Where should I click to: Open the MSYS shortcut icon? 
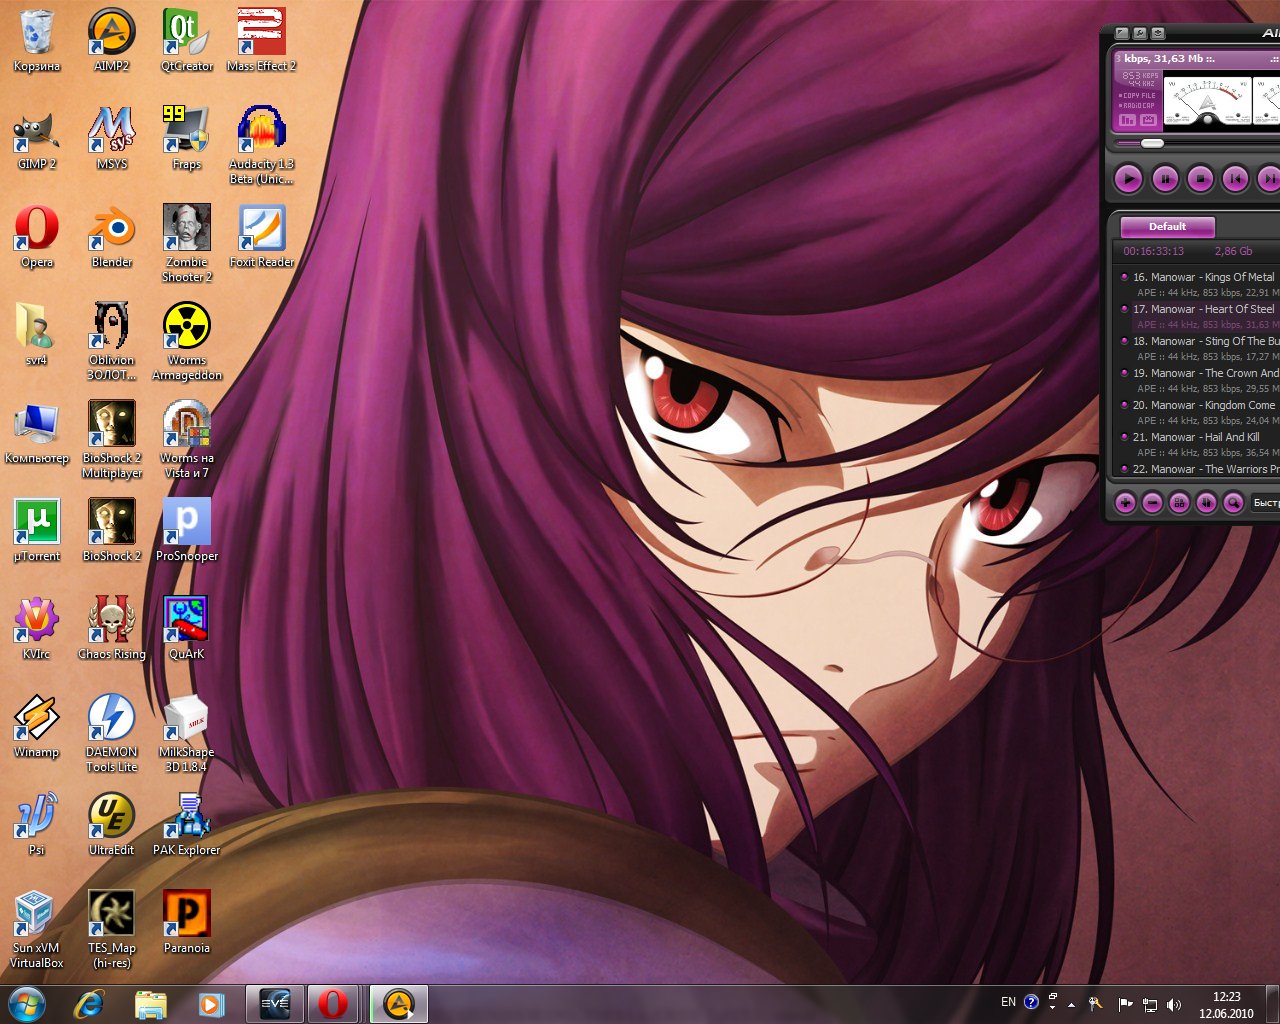(x=112, y=138)
